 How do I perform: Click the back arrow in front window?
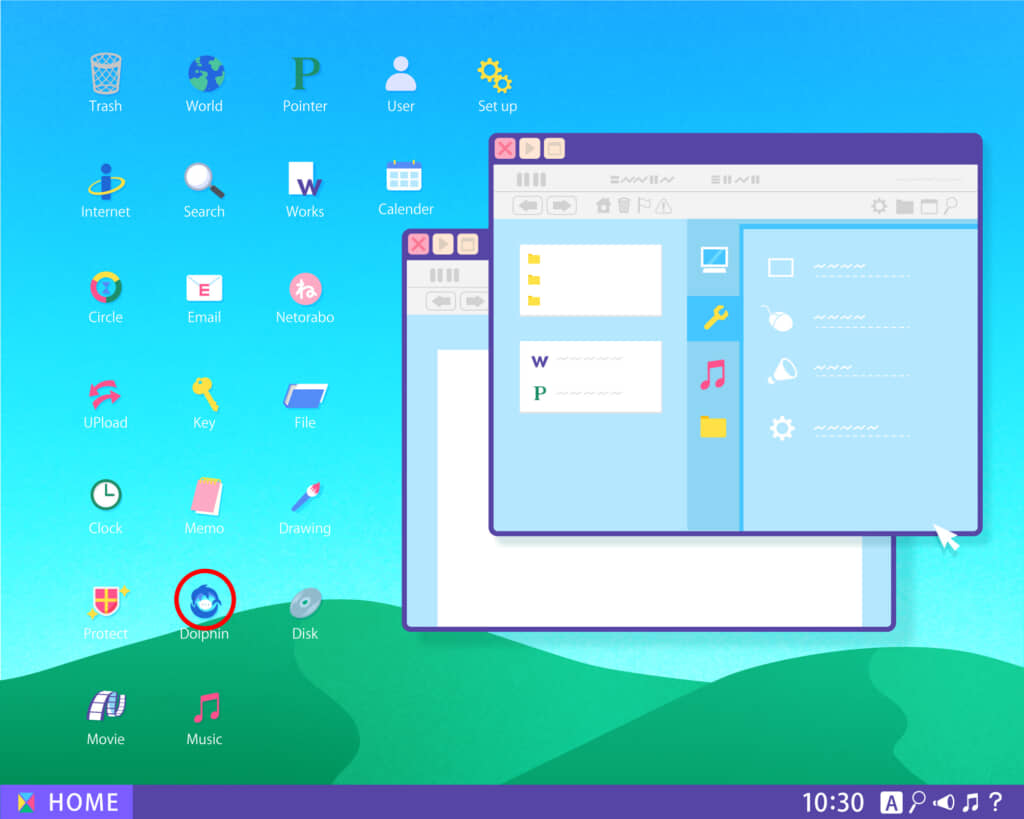pyautogui.click(x=528, y=206)
